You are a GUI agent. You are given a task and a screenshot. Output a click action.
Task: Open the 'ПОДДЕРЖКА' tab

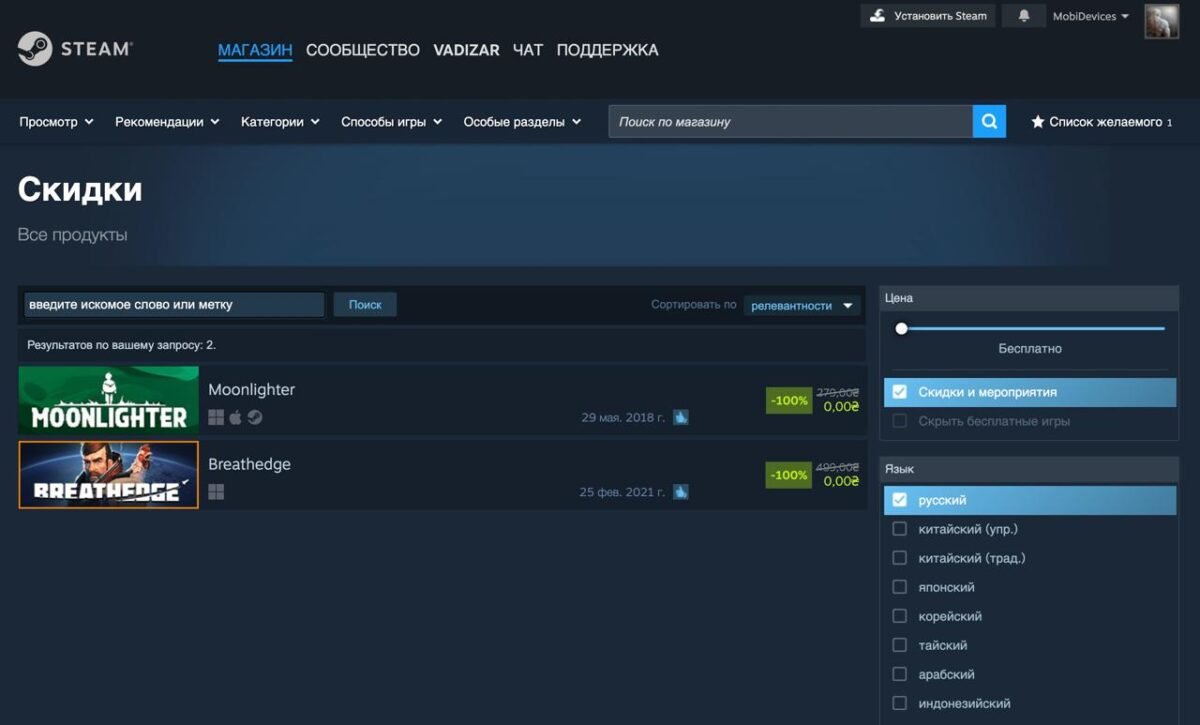607,50
